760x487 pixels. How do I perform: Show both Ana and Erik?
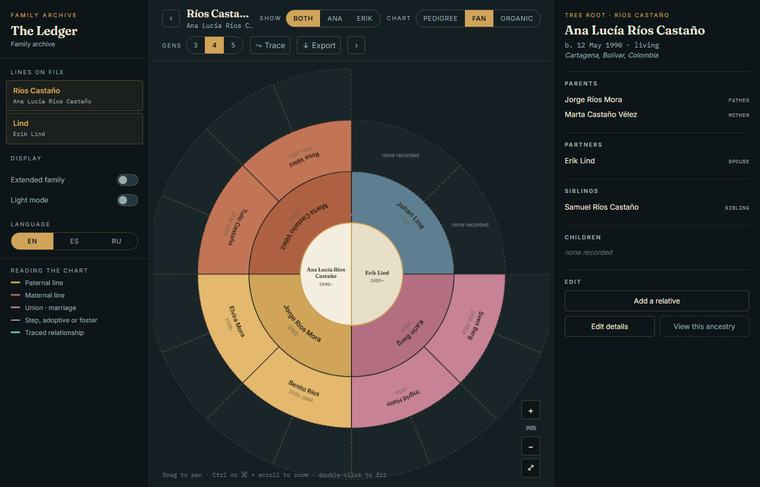click(x=303, y=18)
